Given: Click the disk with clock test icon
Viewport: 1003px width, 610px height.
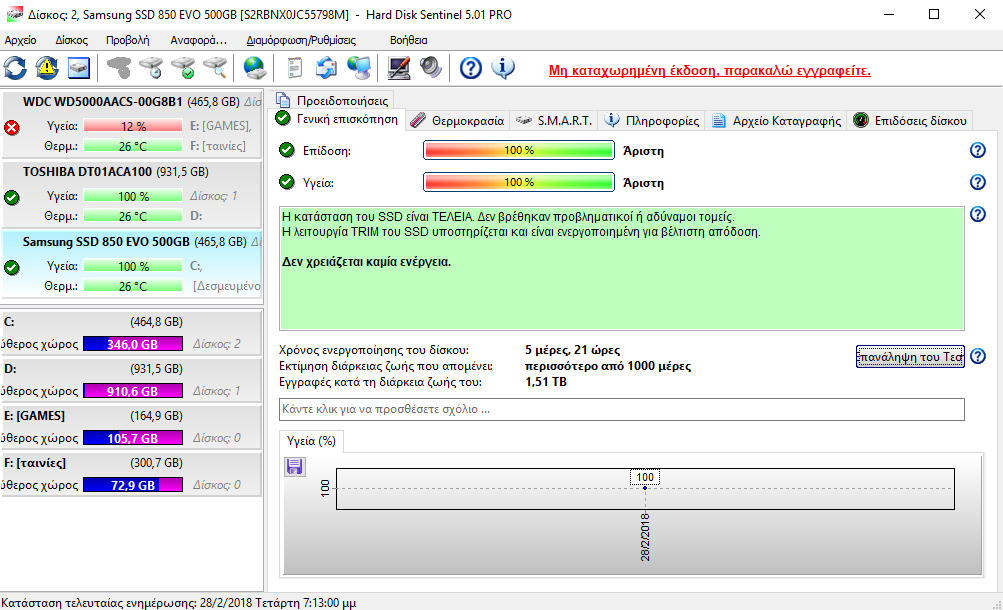Looking at the screenshot, I should pos(152,68).
